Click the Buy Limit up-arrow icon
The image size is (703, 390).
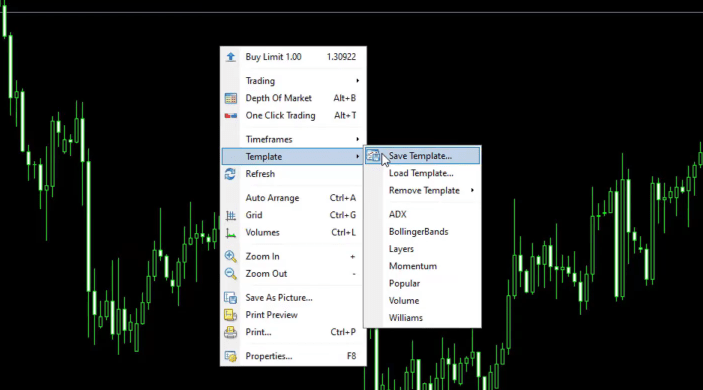point(230,57)
